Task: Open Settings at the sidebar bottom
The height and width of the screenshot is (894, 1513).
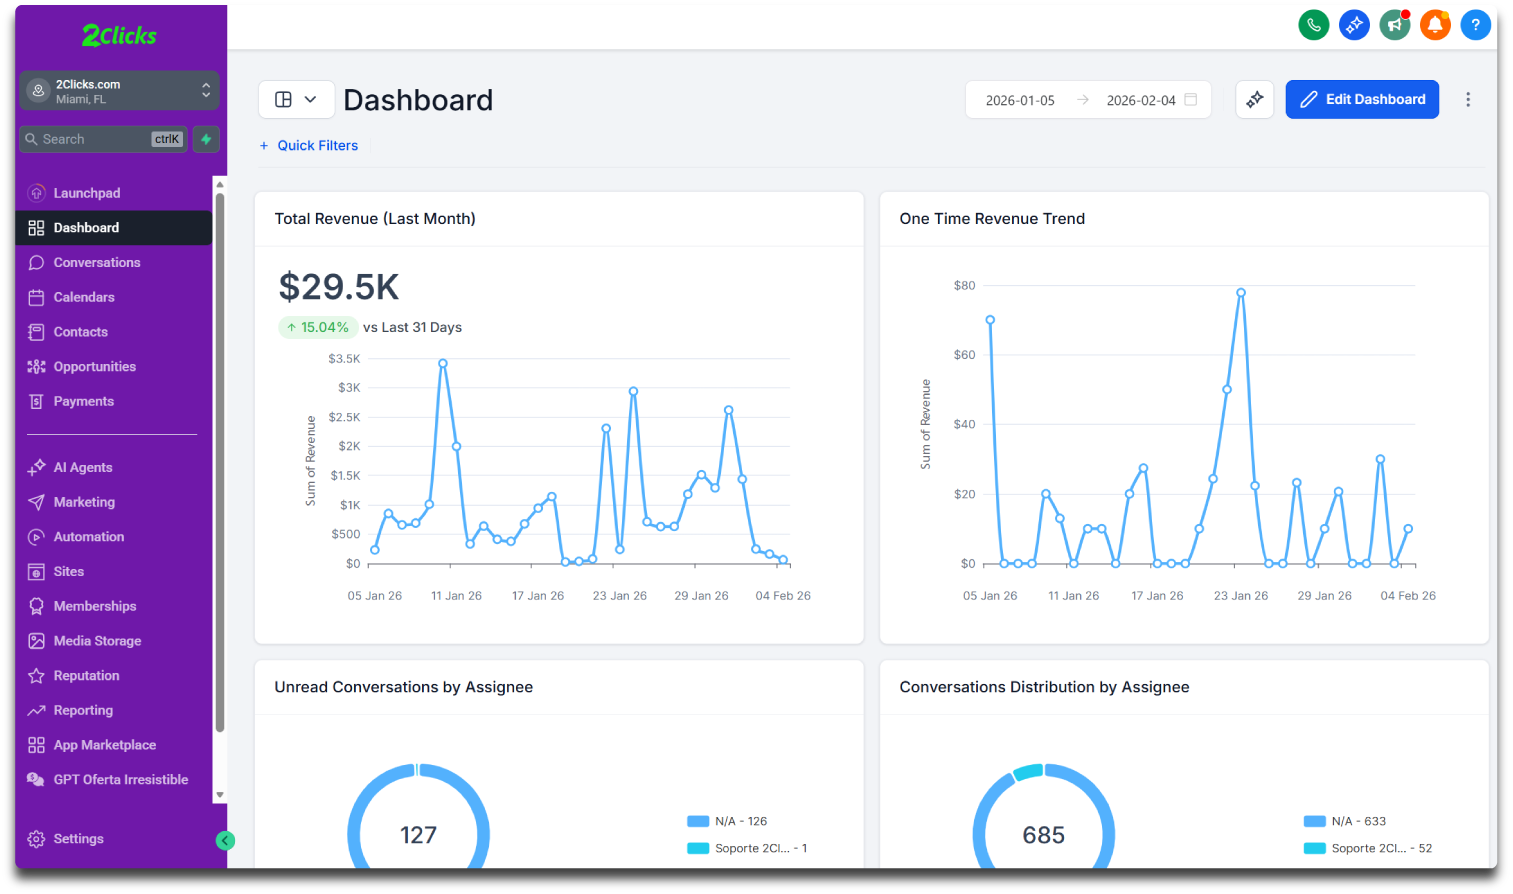Action: click(x=78, y=839)
